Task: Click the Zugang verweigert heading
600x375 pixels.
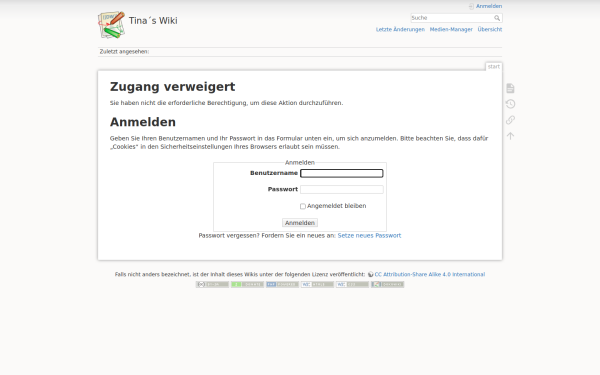Action: (173, 87)
